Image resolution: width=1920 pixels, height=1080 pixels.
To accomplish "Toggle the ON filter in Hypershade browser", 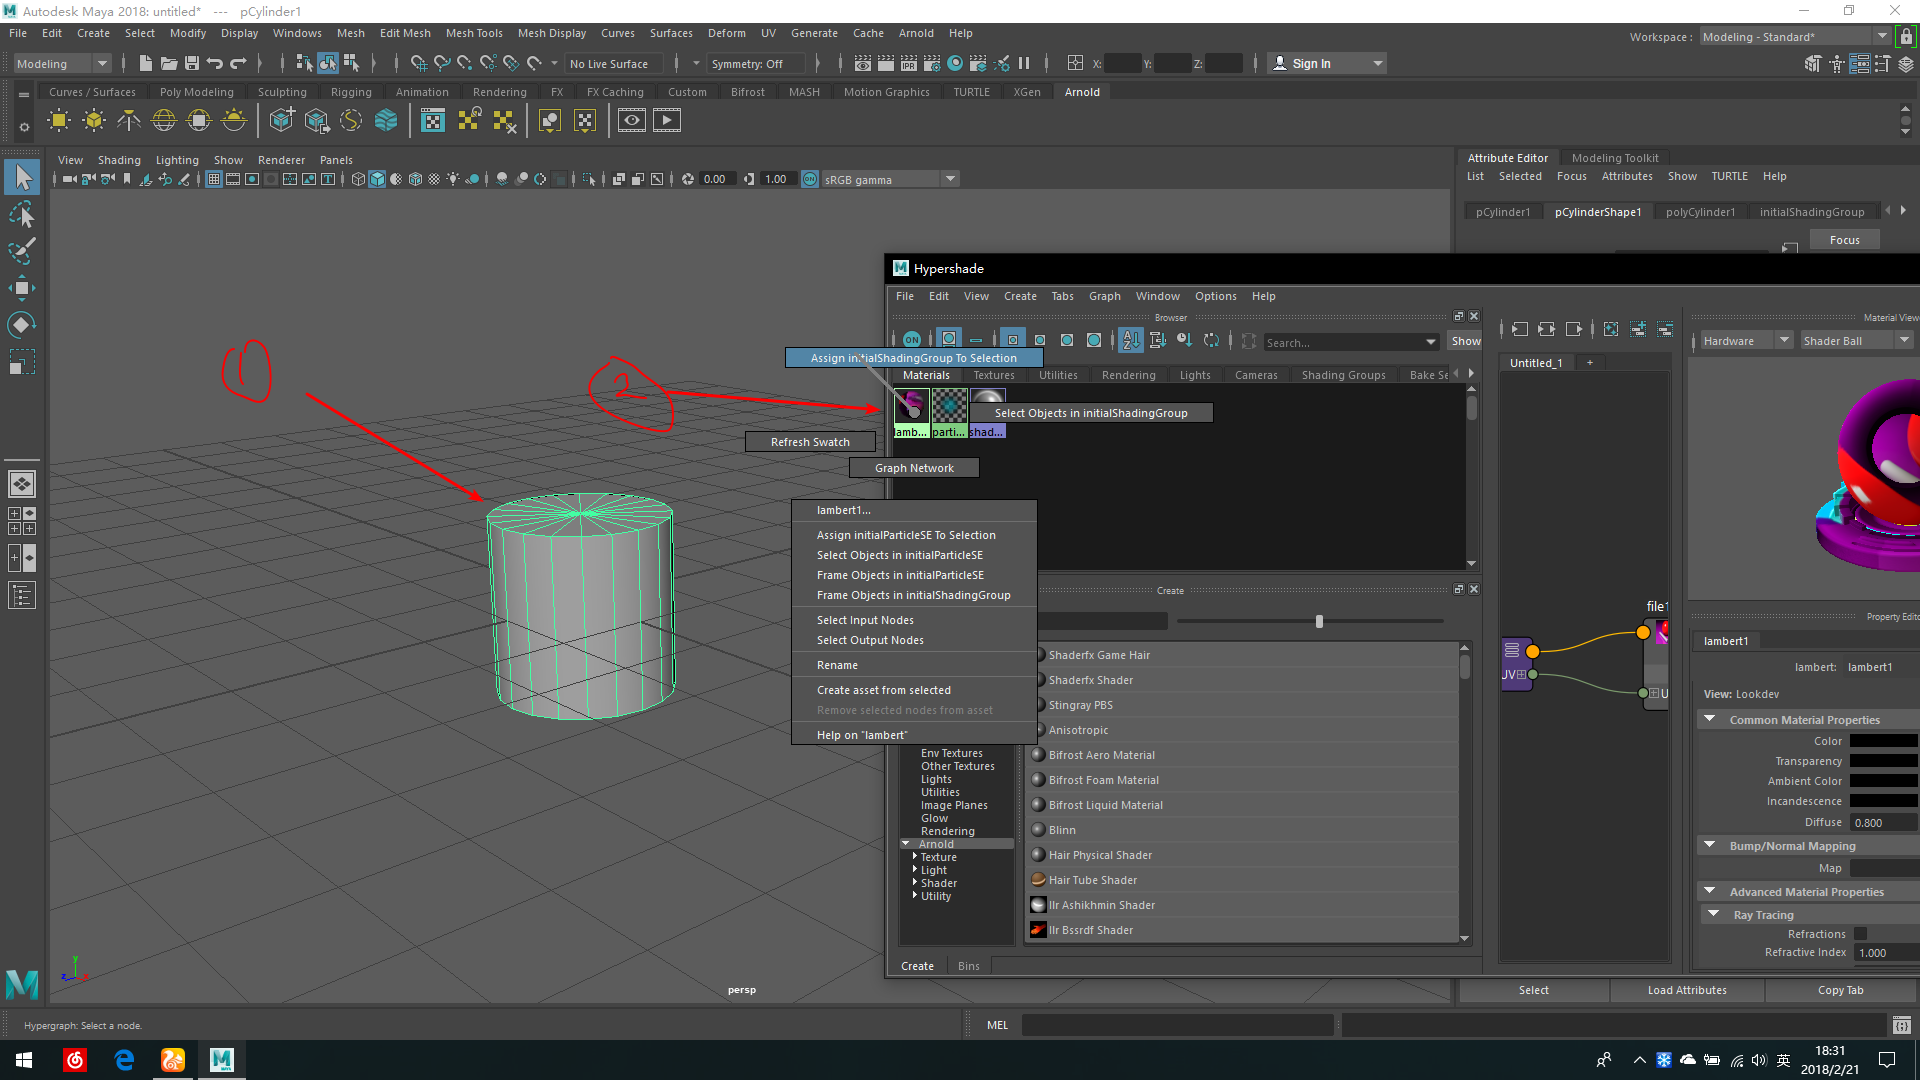I will pyautogui.click(x=911, y=339).
